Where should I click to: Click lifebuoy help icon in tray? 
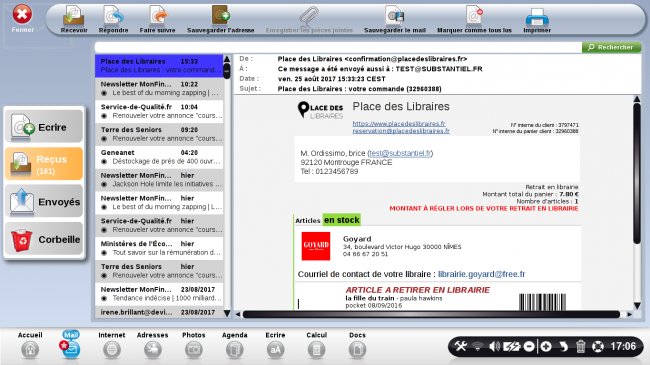coord(598,346)
